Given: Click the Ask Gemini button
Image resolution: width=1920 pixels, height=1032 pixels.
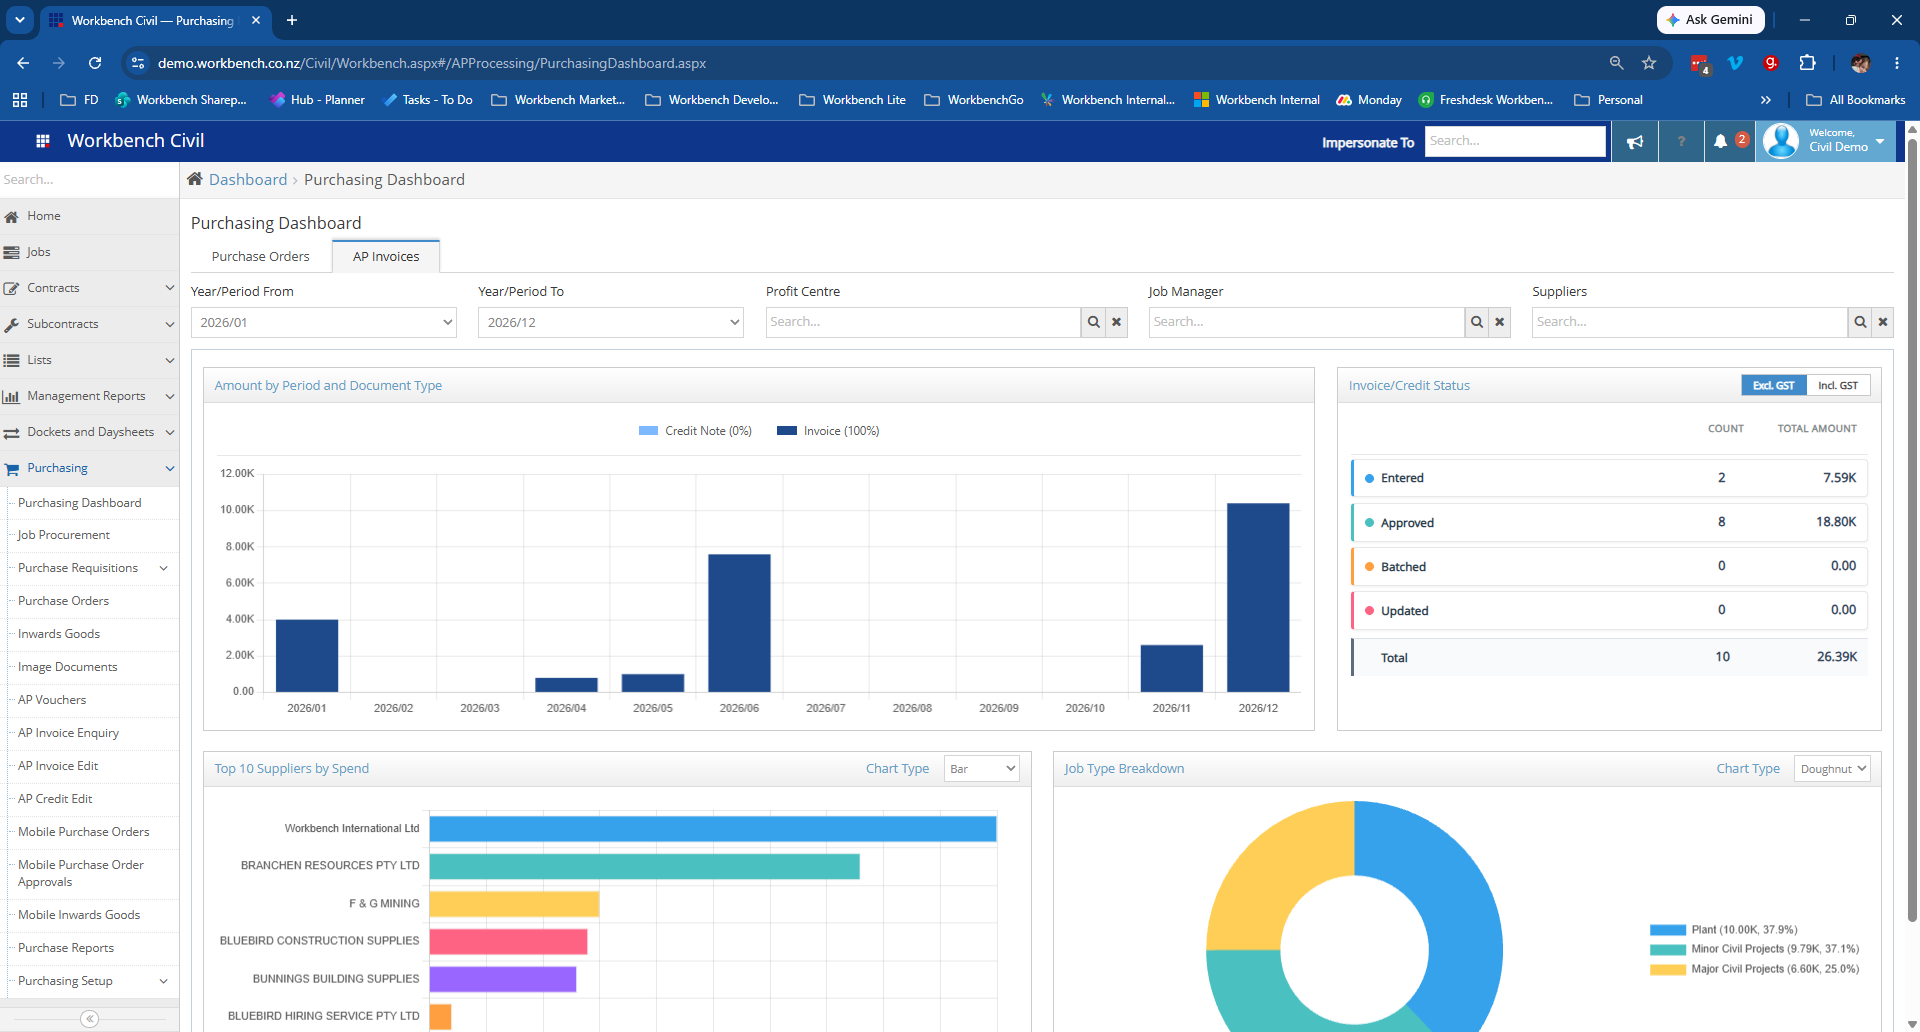Looking at the screenshot, I should click(1710, 20).
